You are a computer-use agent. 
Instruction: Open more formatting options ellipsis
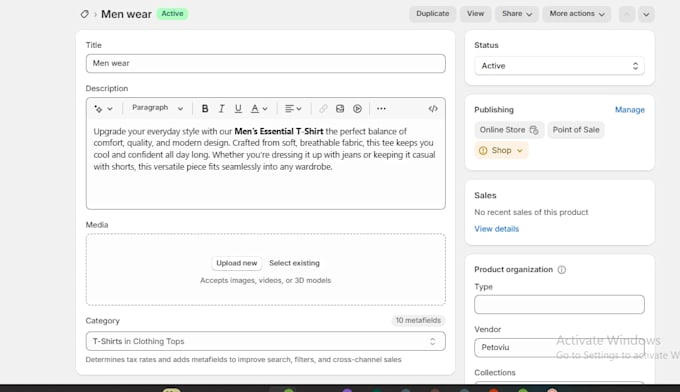pos(381,109)
